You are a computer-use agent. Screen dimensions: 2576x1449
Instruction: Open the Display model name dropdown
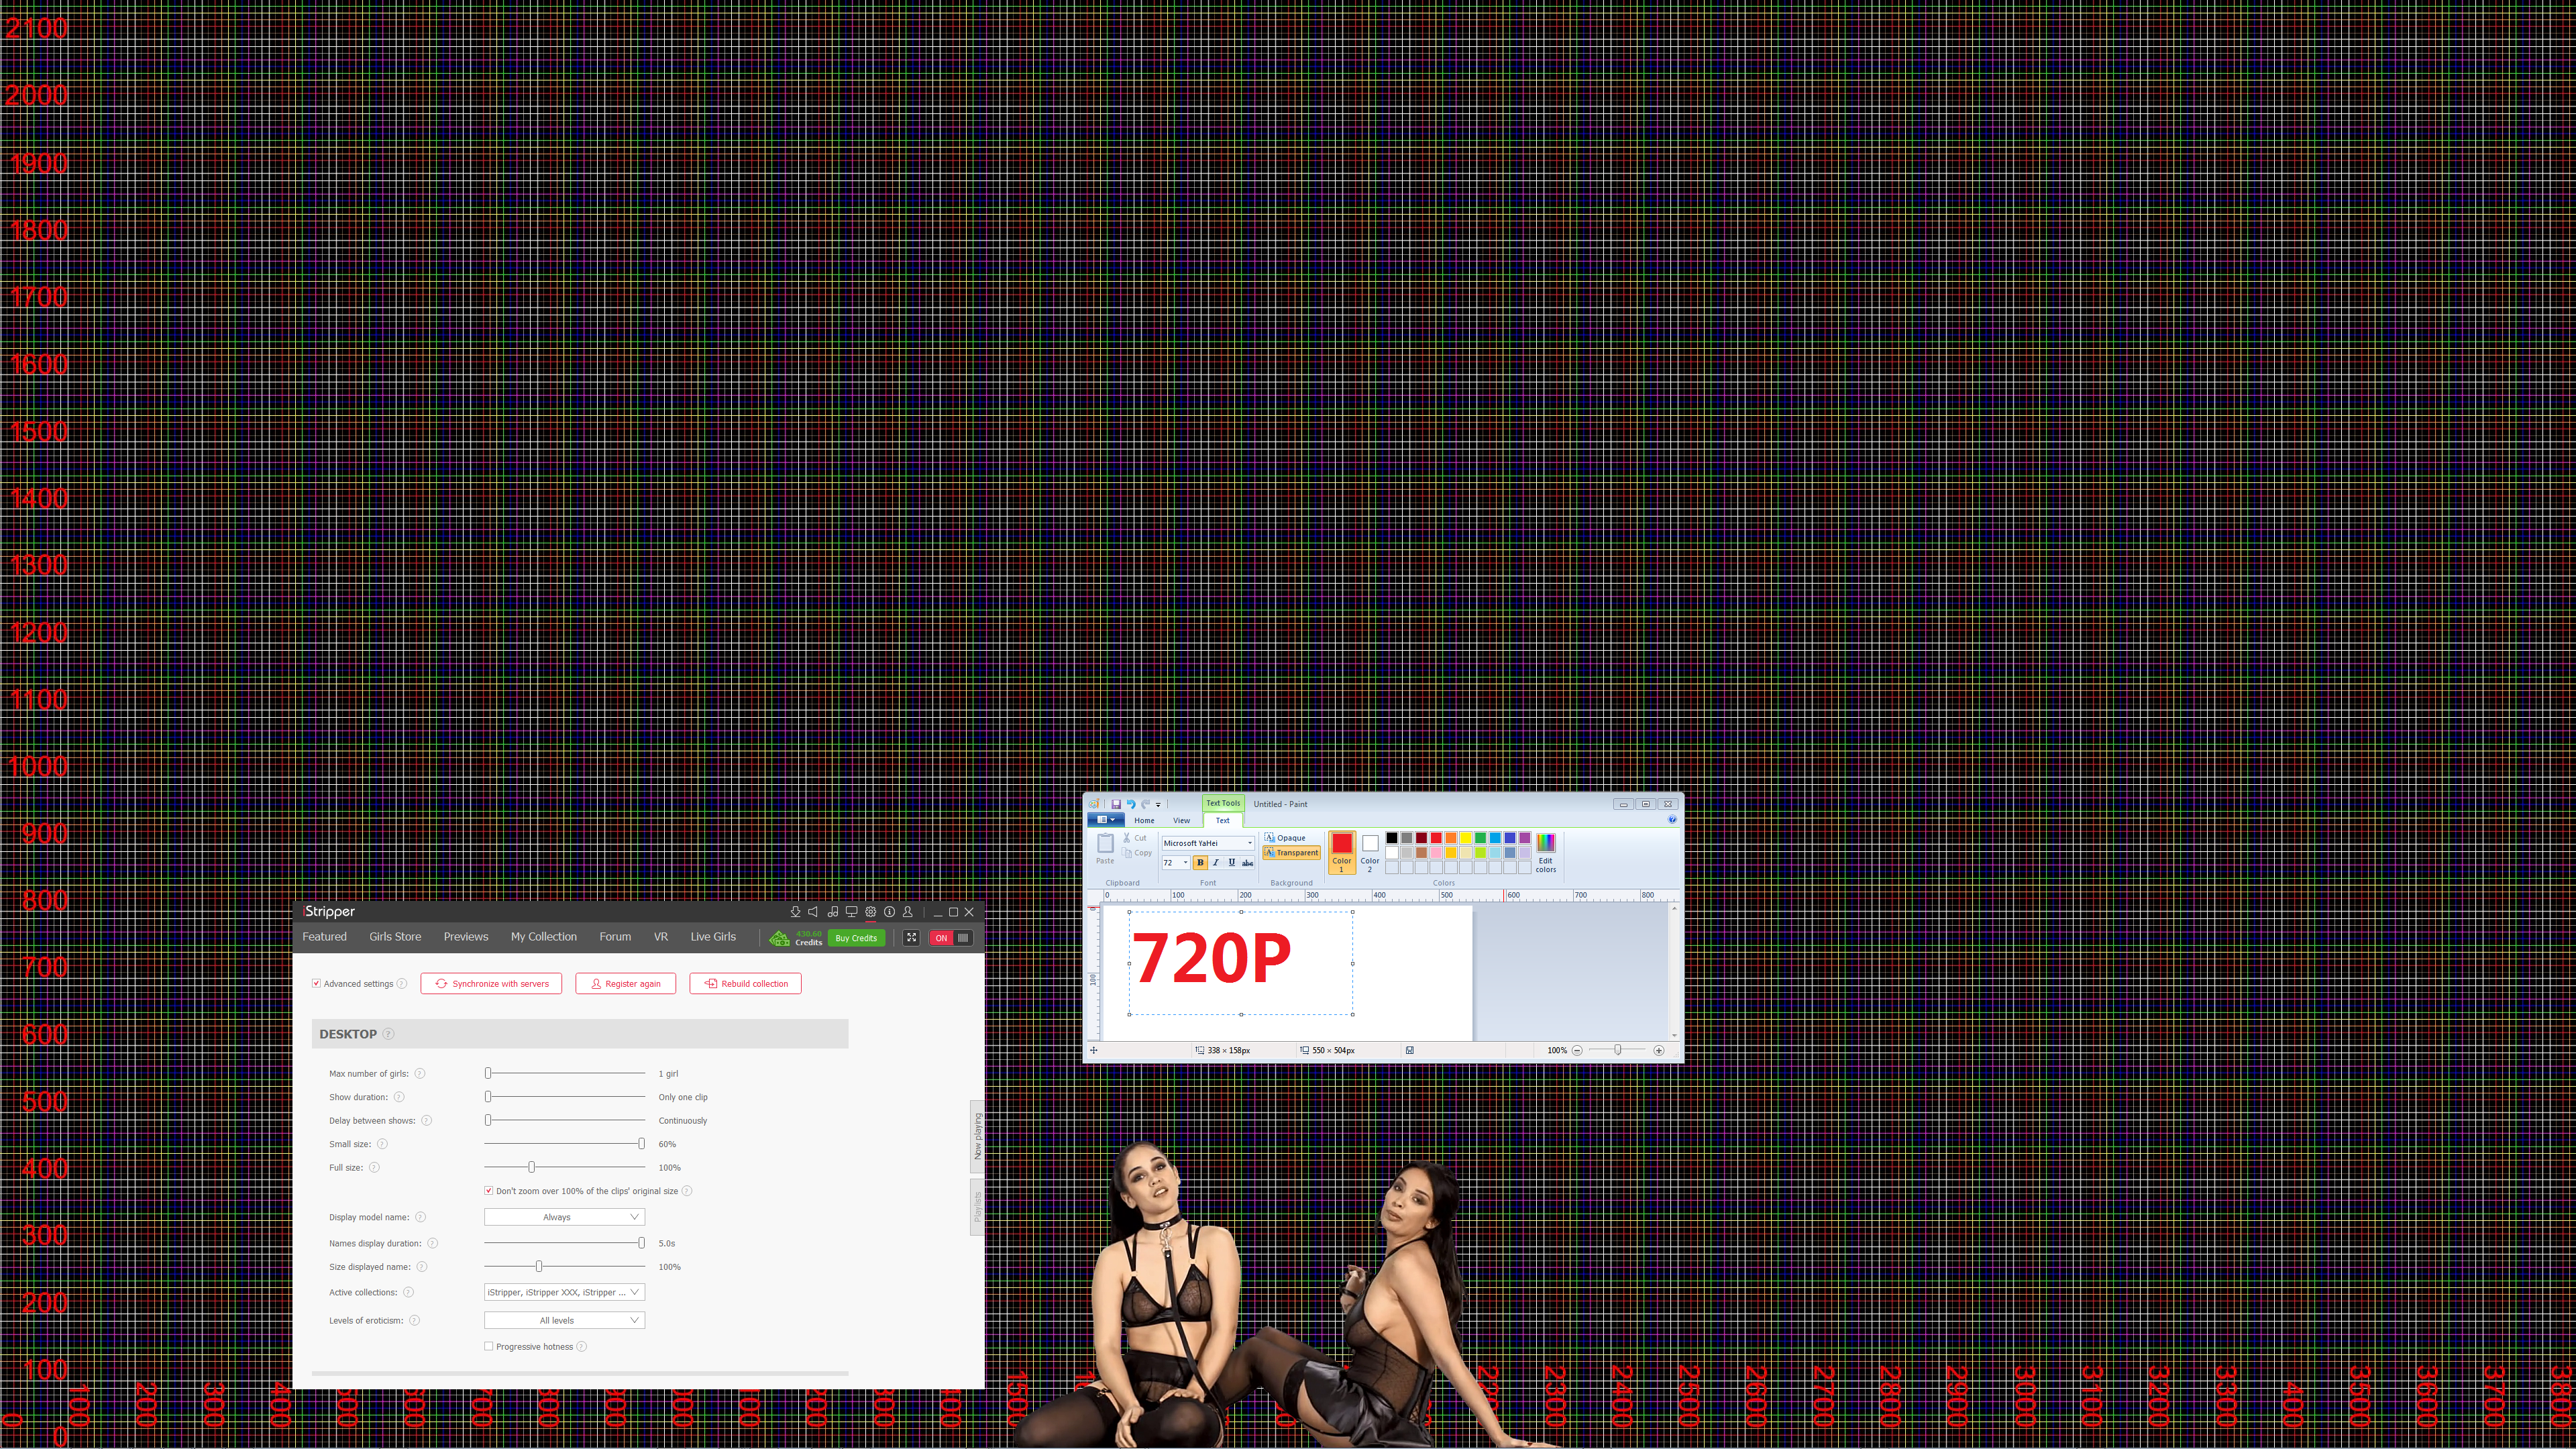pyautogui.click(x=564, y=1217)
